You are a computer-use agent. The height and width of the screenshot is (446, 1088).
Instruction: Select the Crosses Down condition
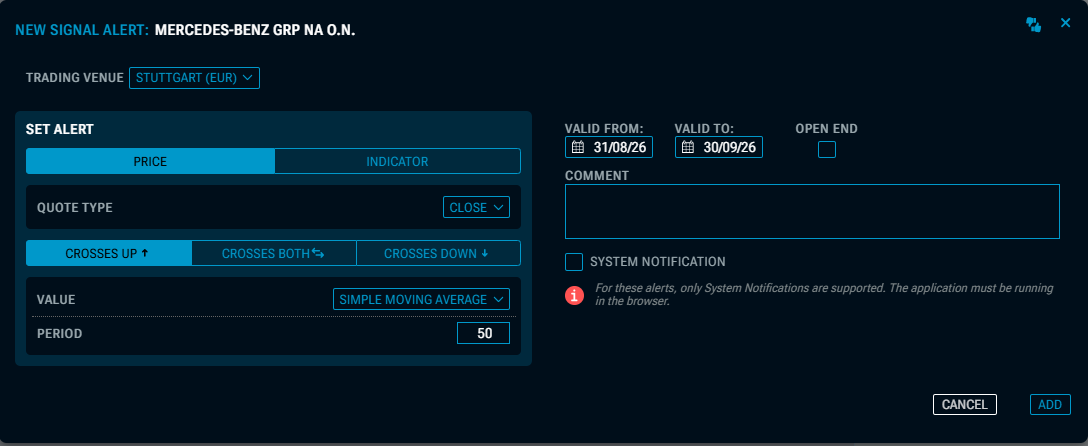tap(438, 253)
